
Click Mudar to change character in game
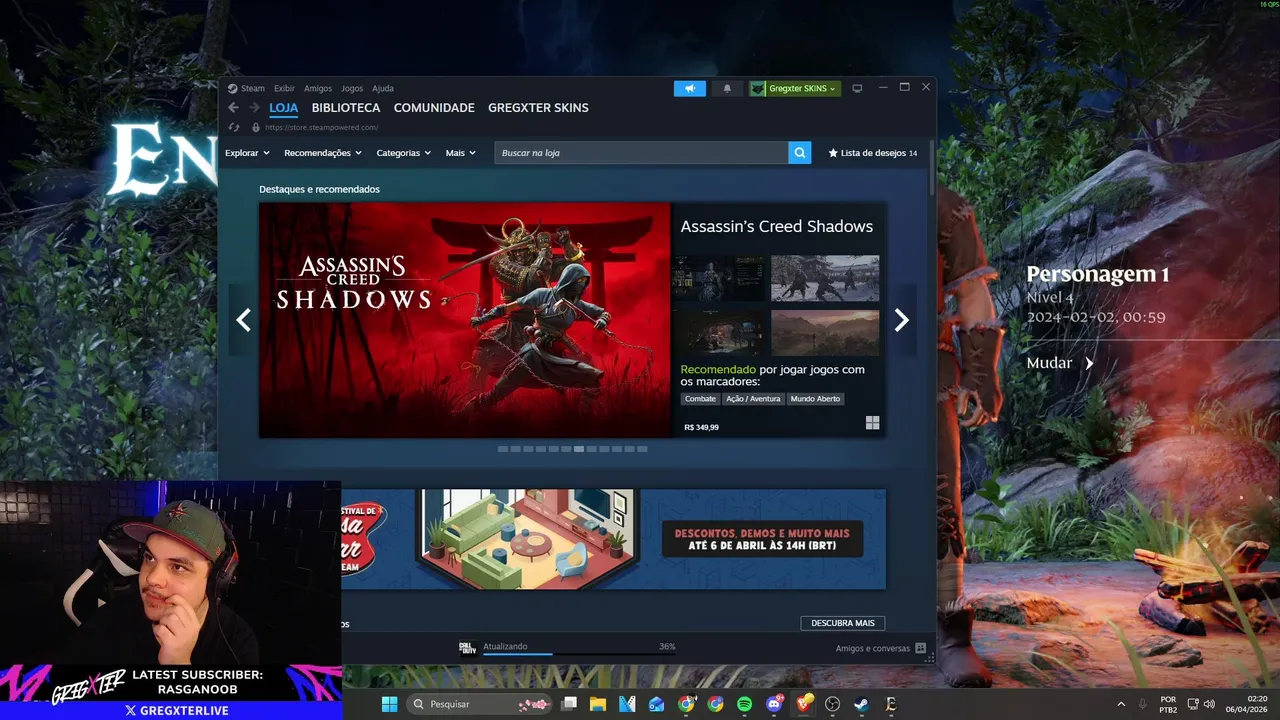pyautogui.click(x=1059, y=363)
